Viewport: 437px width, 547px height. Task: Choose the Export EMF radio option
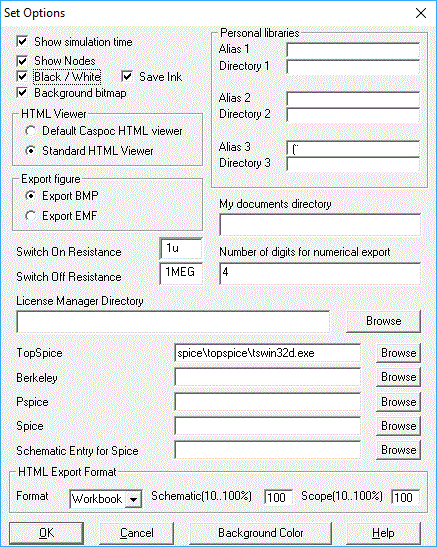(31, 216)
